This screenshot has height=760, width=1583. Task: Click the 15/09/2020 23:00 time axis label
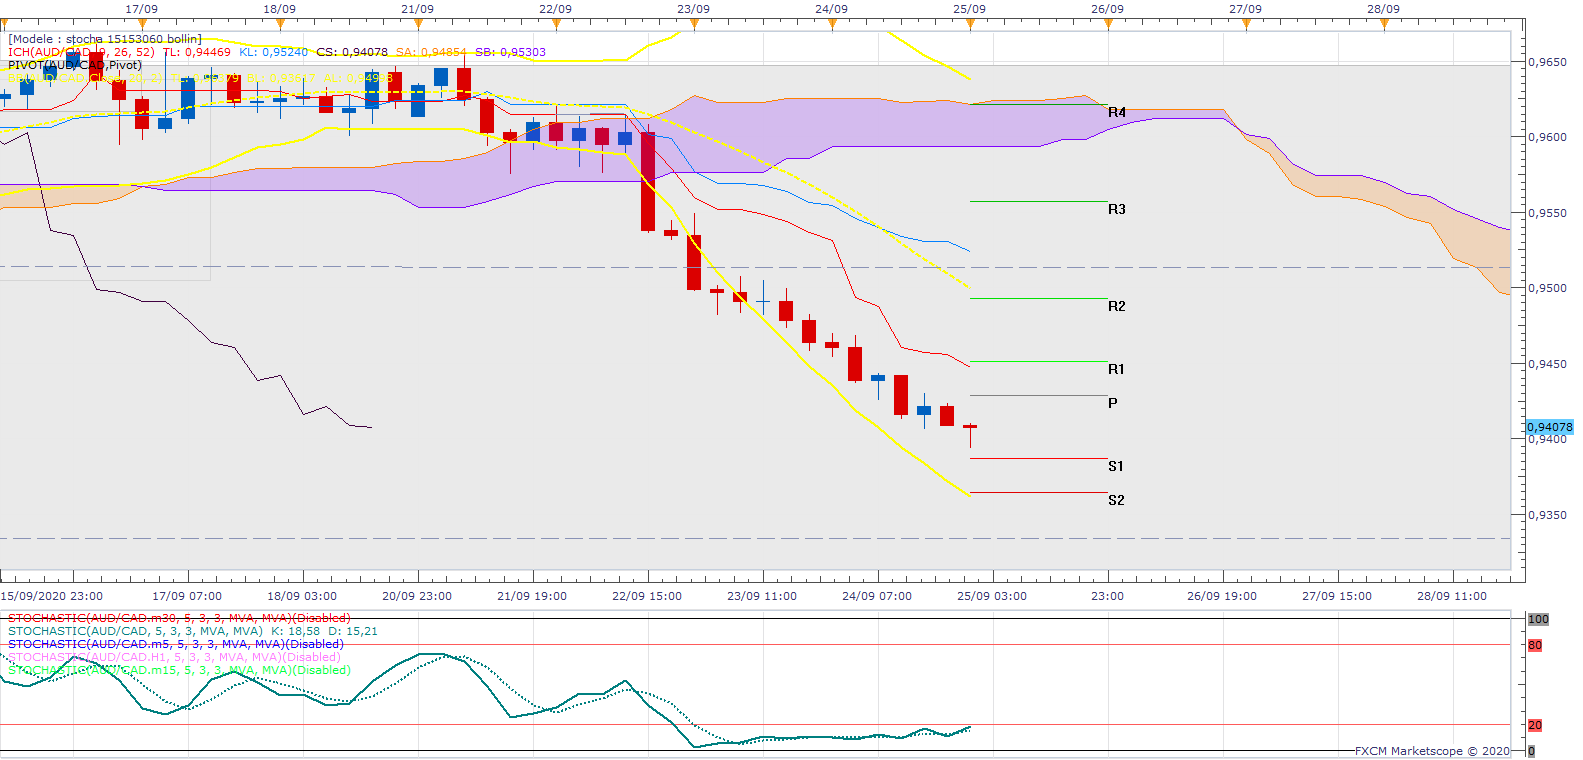[52, 596]
